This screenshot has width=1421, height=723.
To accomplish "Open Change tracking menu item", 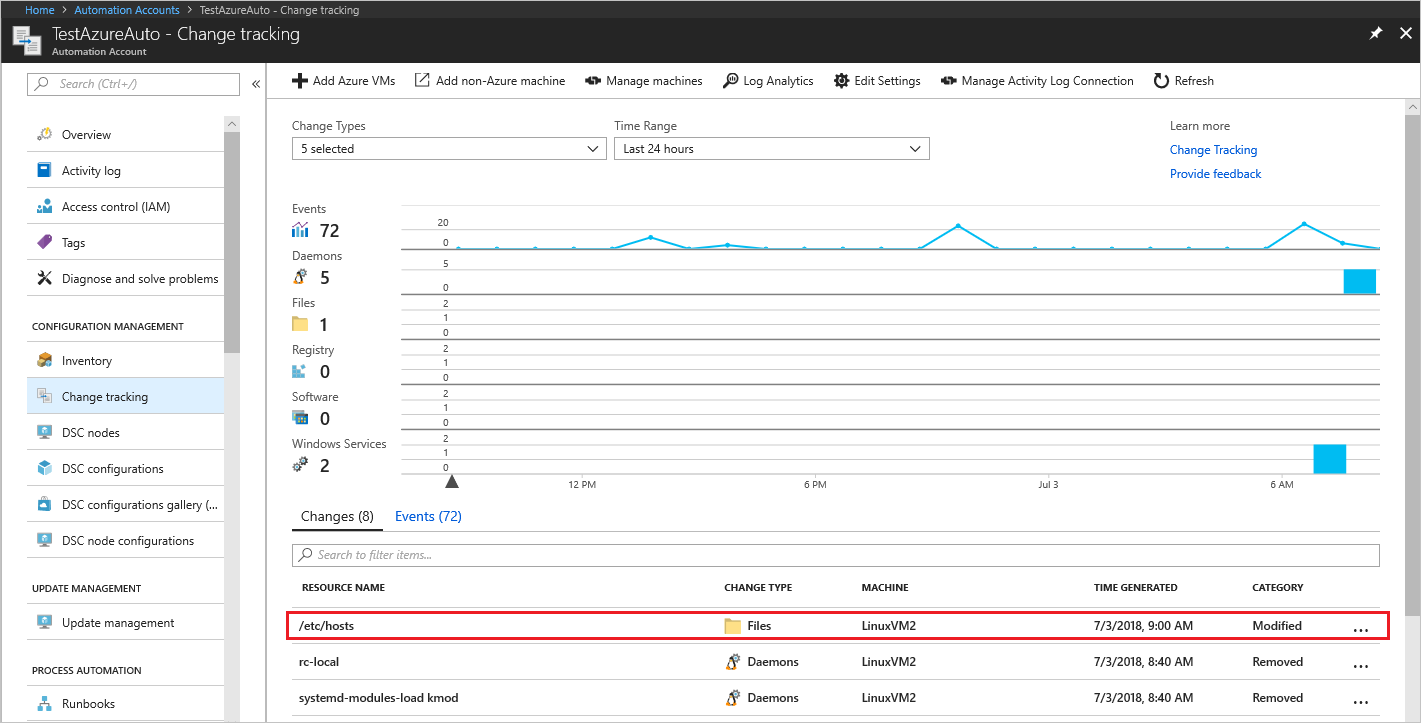I will pos(126,396).
